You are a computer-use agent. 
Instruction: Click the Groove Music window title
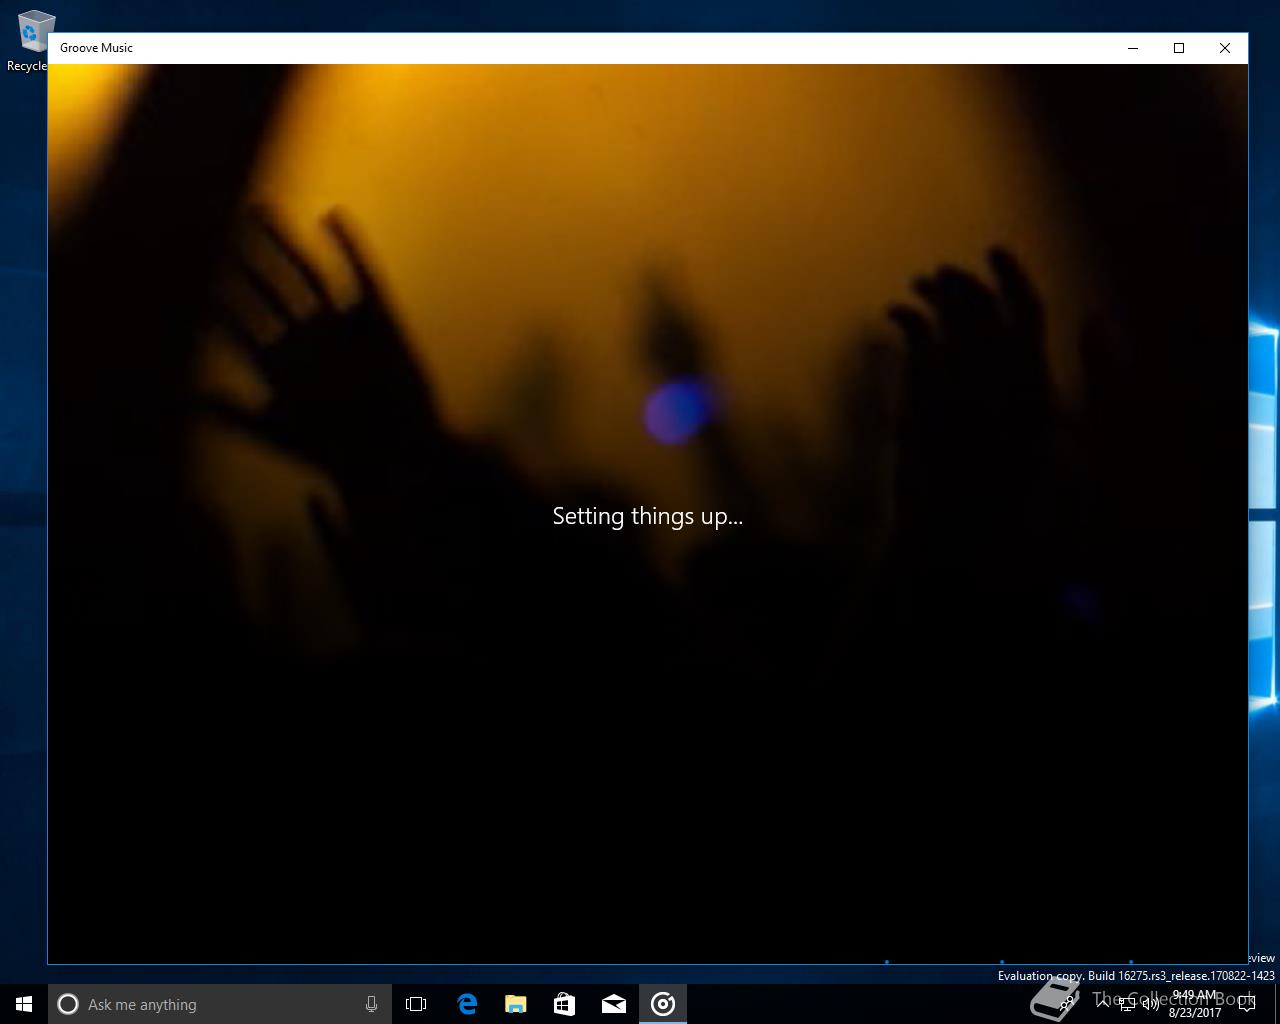[96, 48]
